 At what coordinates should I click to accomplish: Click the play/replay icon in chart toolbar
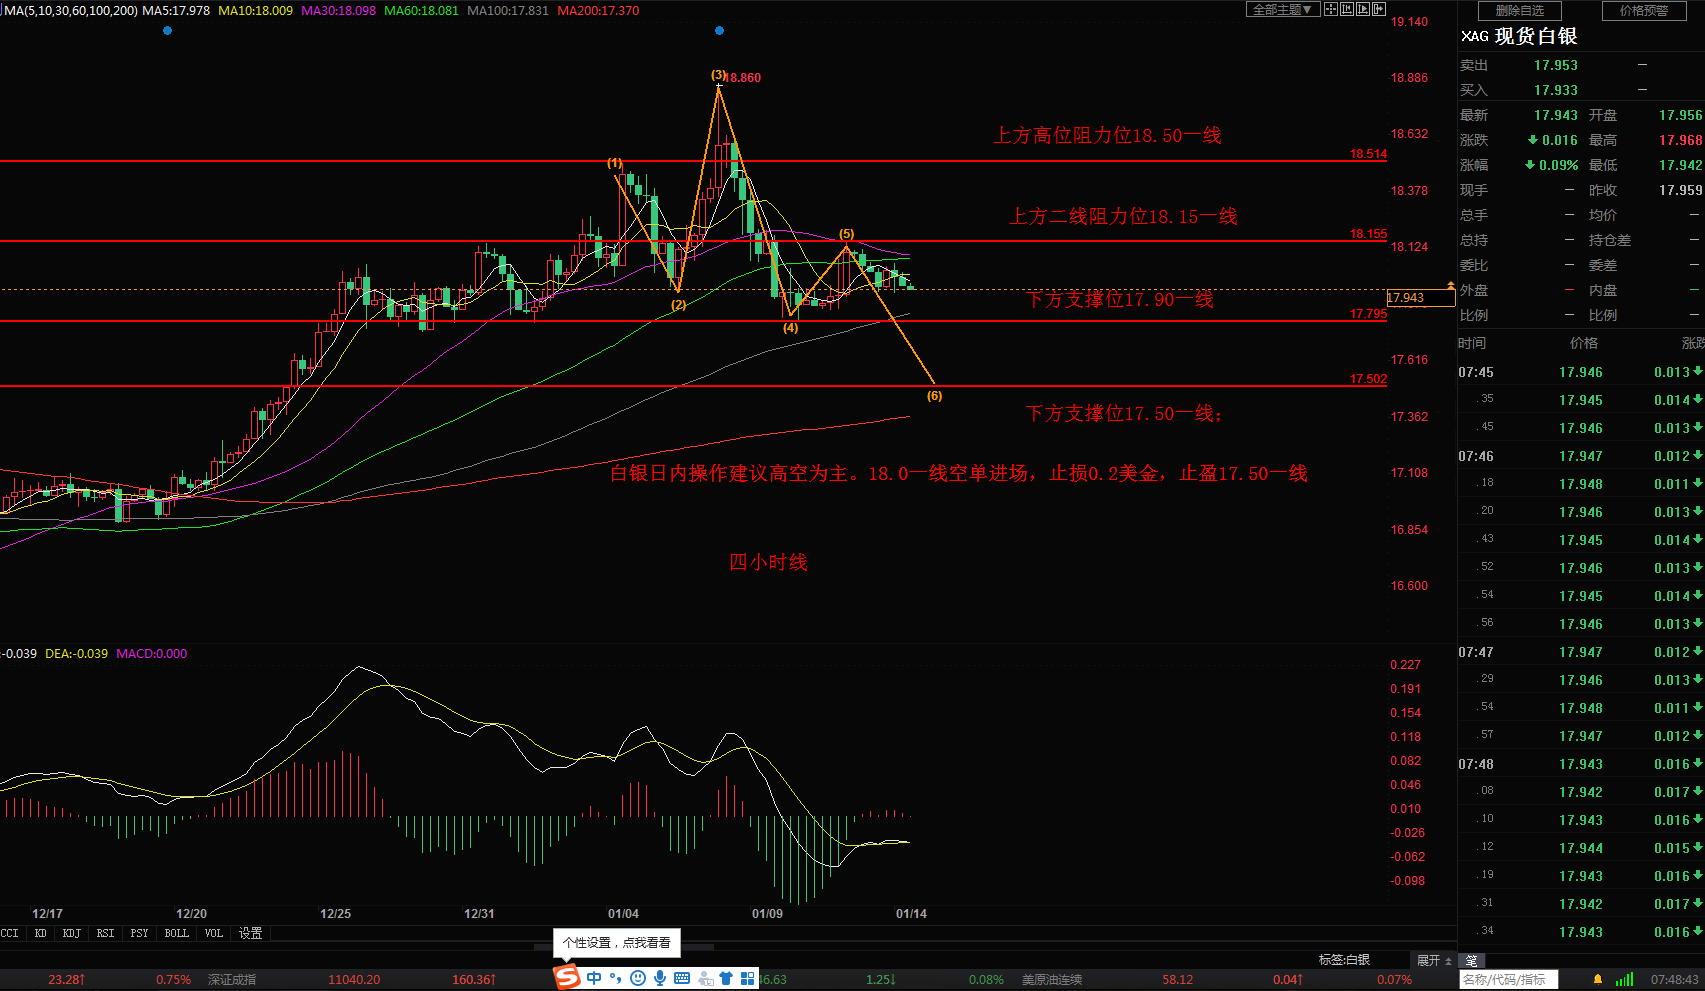[x=1363, y=9]
